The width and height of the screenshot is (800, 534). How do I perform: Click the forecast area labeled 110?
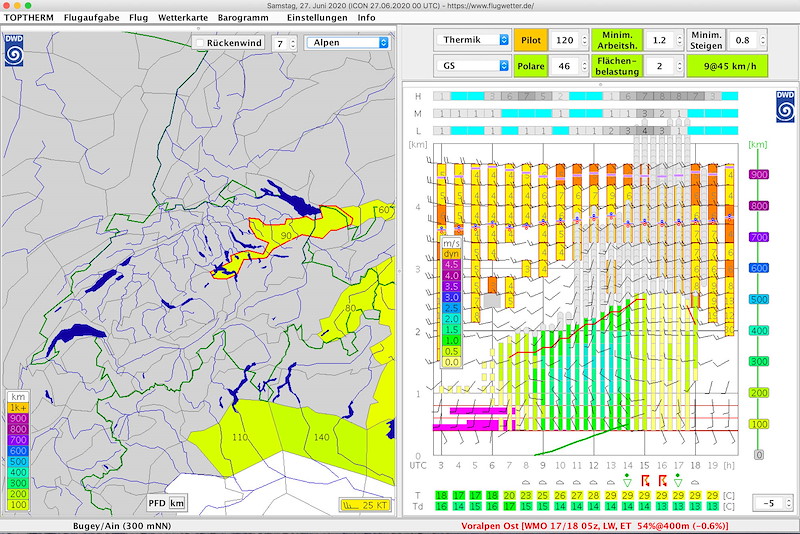240,437
